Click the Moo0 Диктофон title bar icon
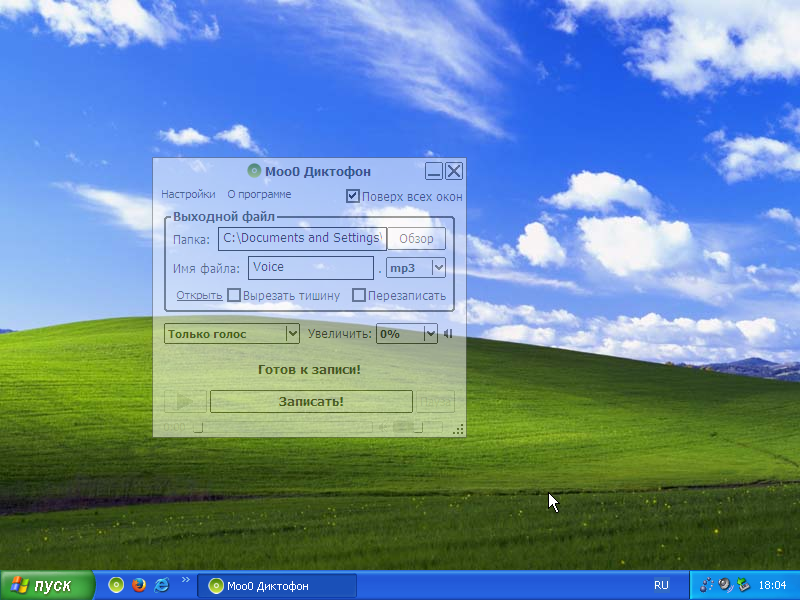Image resolution: width=800 pixels, height=600 pixels. click(x=254, y=171)
